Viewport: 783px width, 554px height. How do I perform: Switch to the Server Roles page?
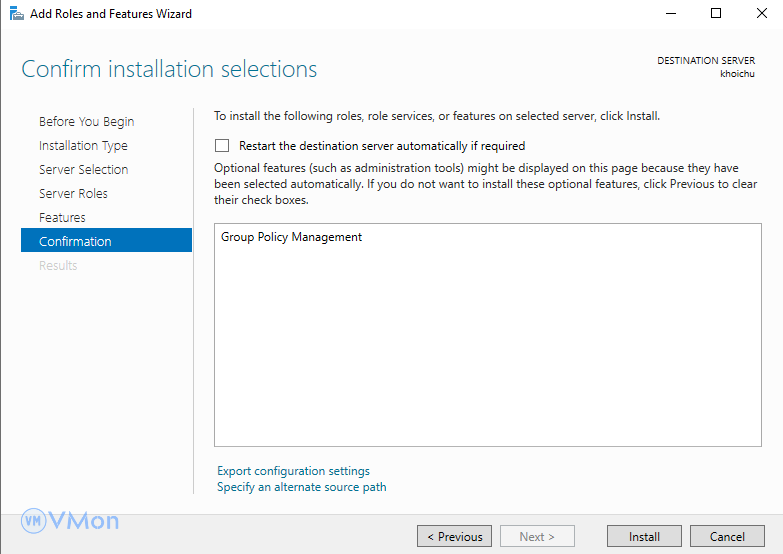pos(73,194)
